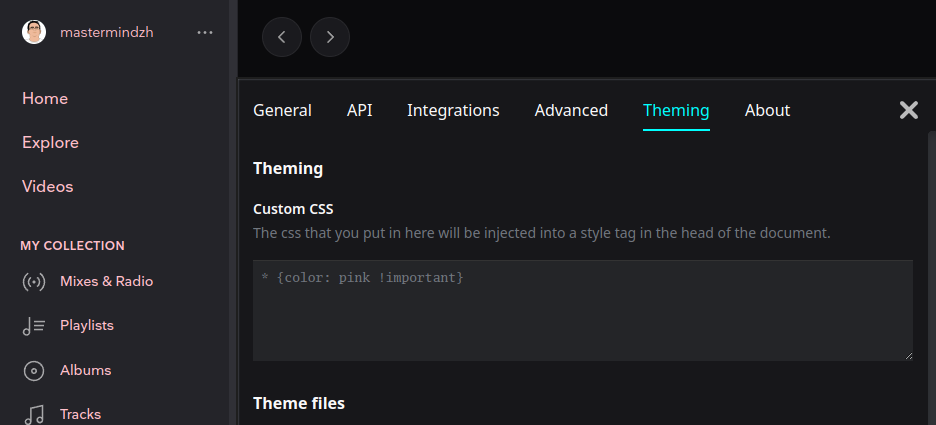936x425 pixels.
Task: Open the Explore page
Action: (50, 142)
